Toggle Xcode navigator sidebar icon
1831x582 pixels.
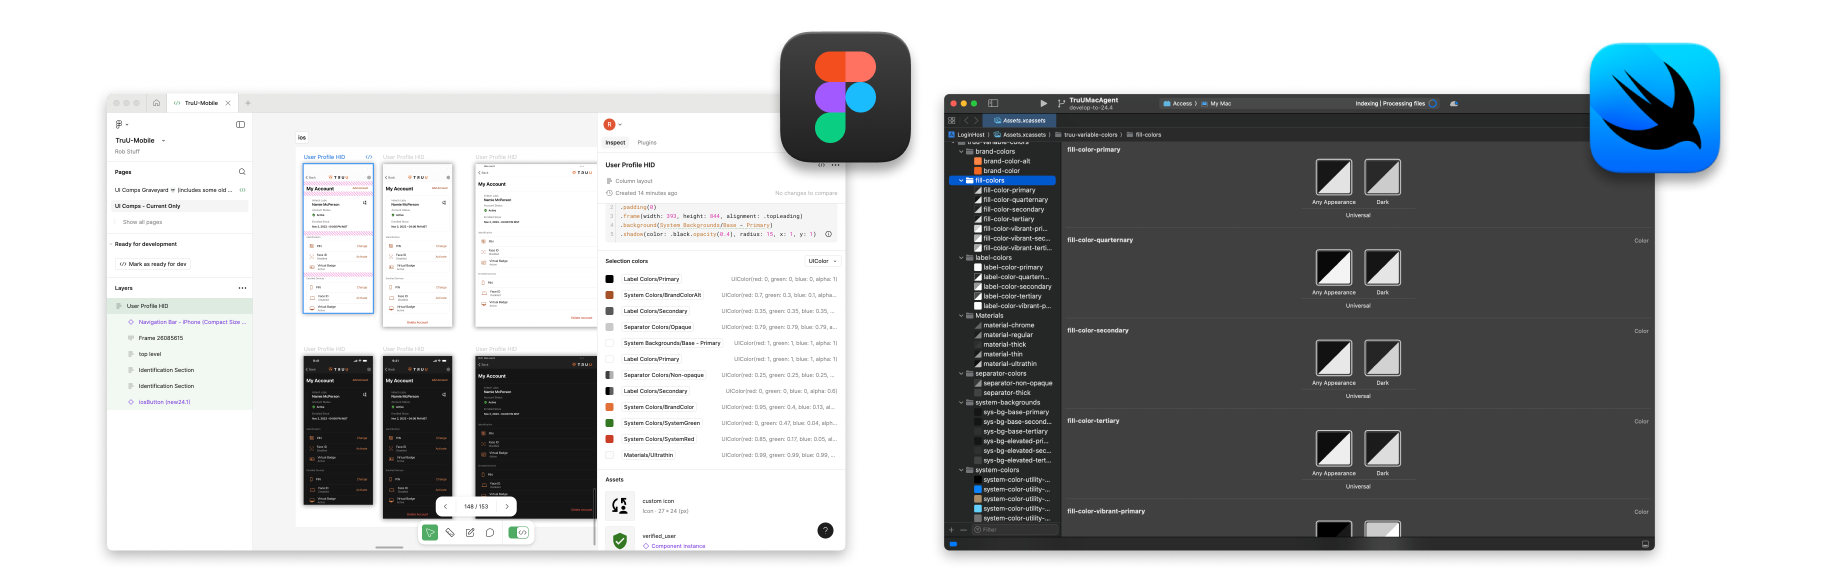993,103
